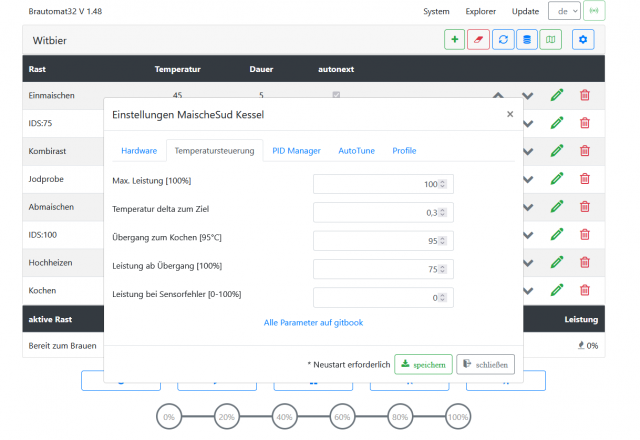The width and height of the screenshot is (640, 440).
Task: Open the Profile tab
Action: [404, 151]
